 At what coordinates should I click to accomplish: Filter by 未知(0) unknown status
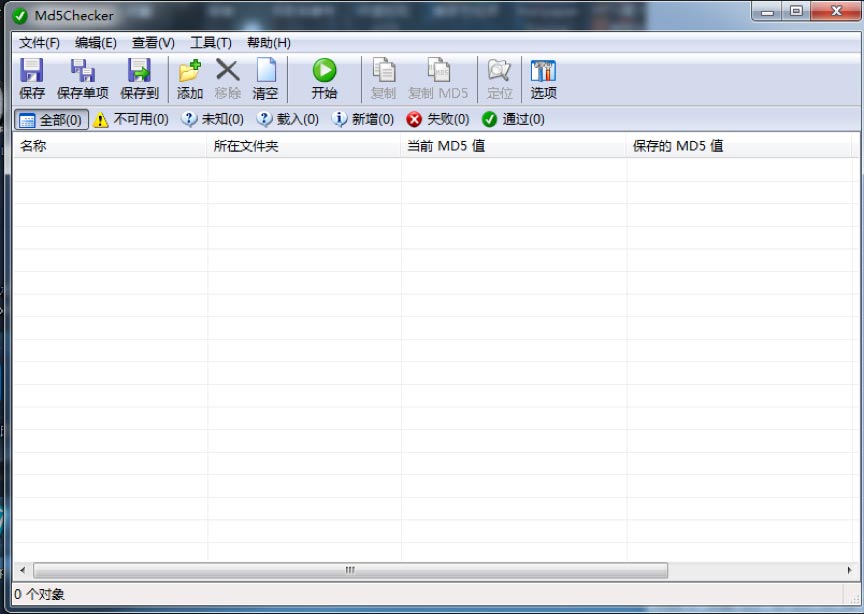coord(213,120)
